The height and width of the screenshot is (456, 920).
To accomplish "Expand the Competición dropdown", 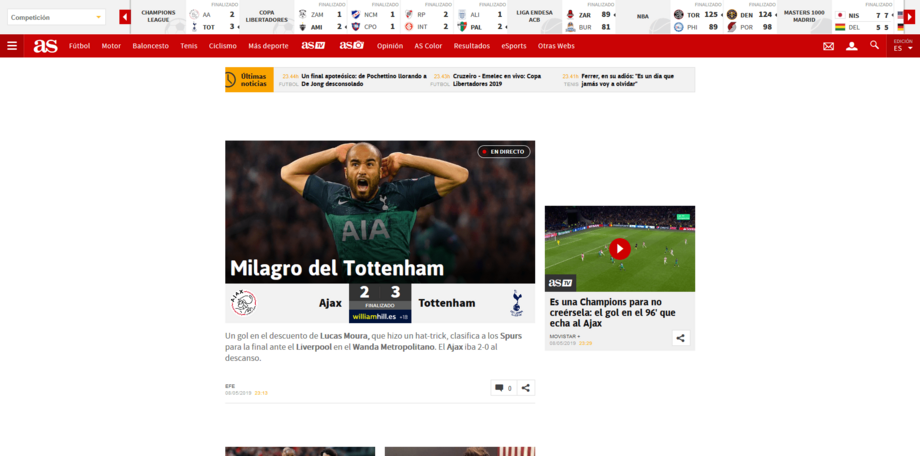I will (x=56, y=17).
